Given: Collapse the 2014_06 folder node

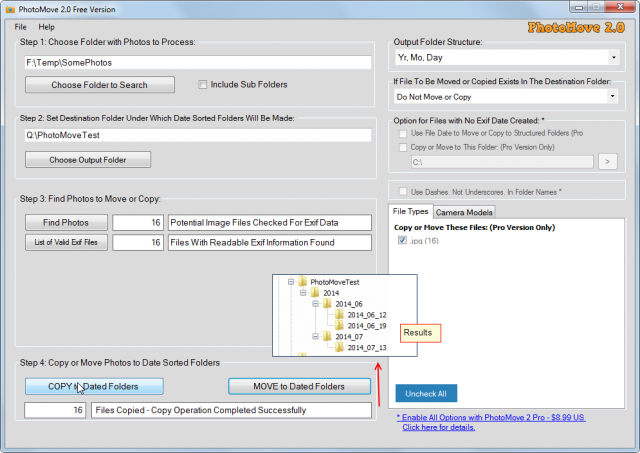Looking at the screenshot, I should click(x=315, y=304).
